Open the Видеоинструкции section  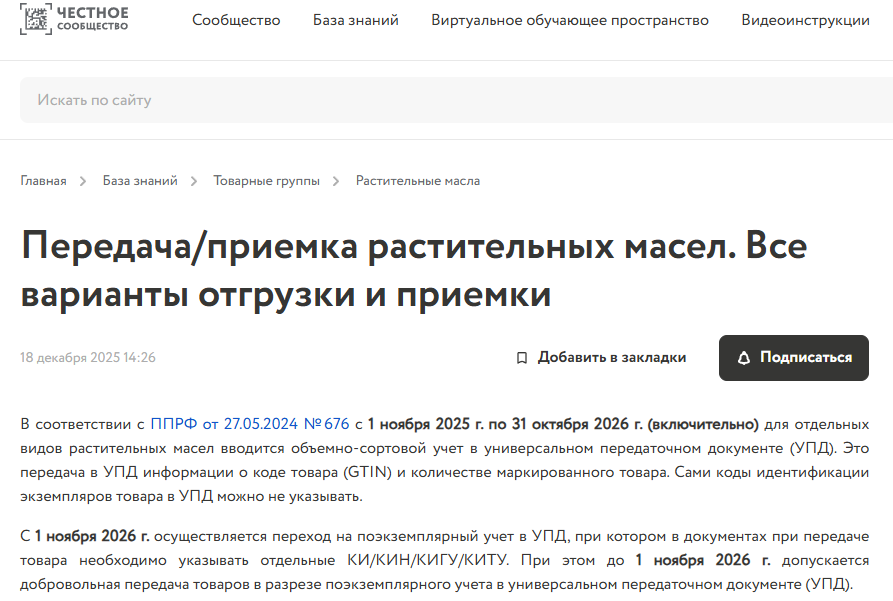(x=805, y=20)
